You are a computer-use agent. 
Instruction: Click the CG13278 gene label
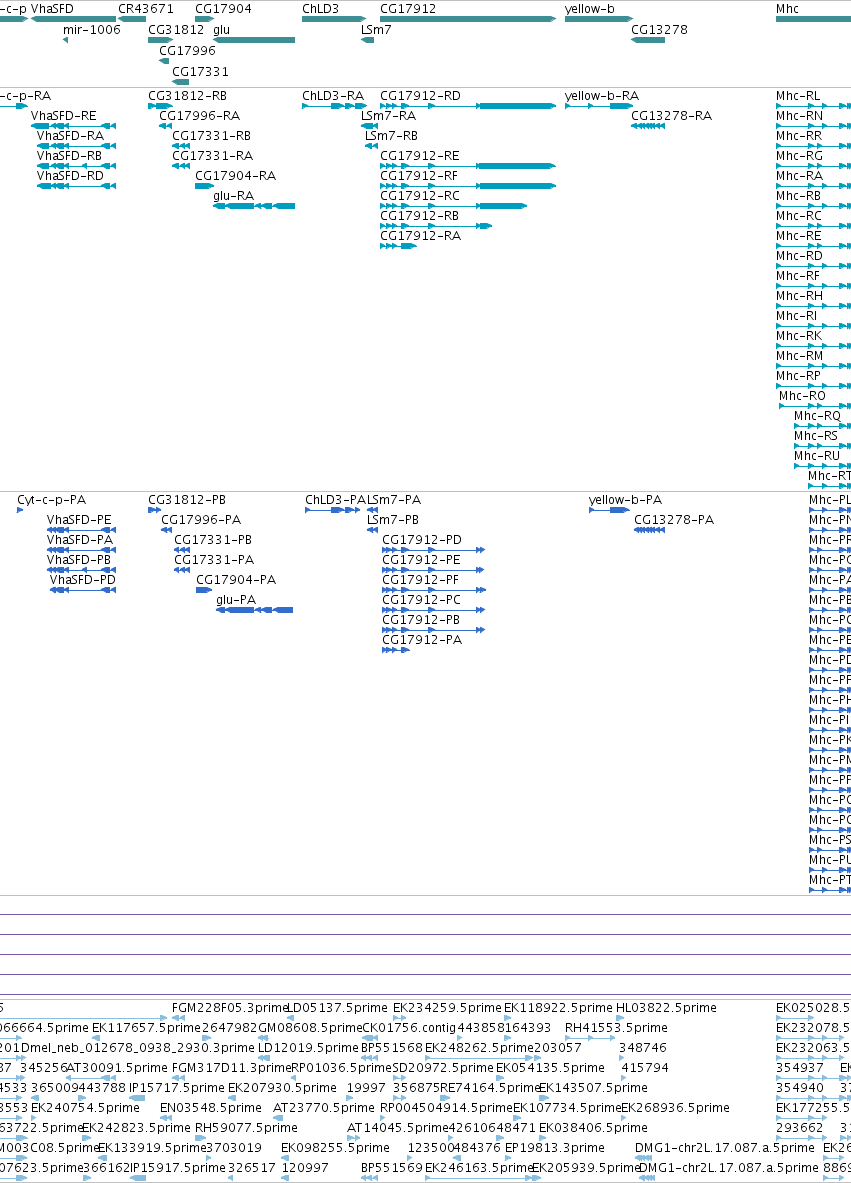[659, 30]
